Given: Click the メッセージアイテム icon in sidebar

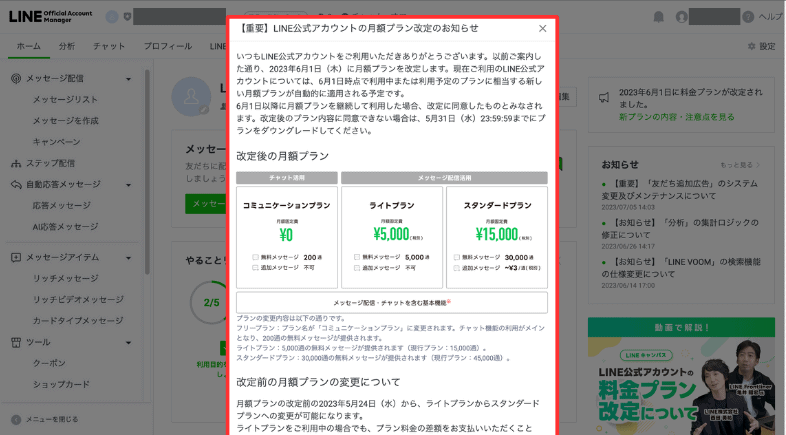Looking at the screenshot, I should tap(16, 257).
